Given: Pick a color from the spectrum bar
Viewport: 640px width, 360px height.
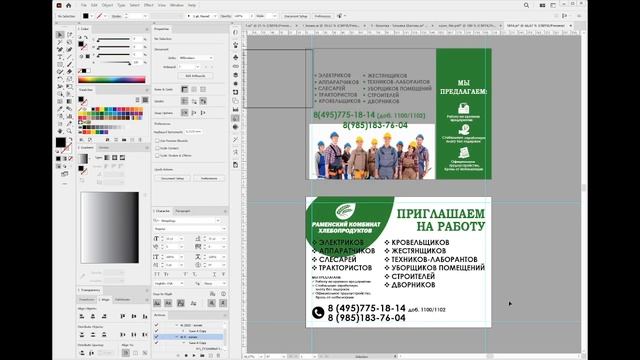Looking at the screenshot, I should [111, 80].
